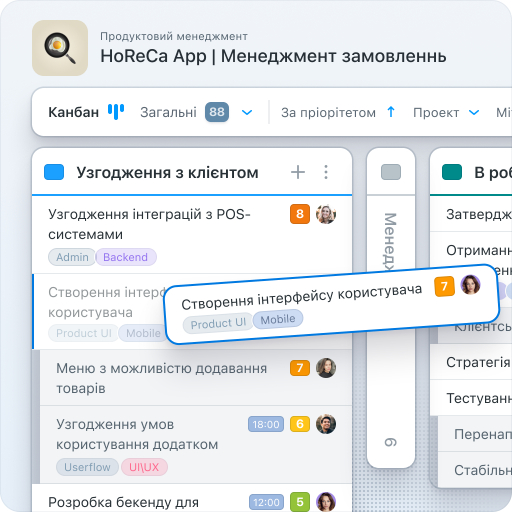
Task: Click priority badge 8 on POS integration task
Action: tap(300, 214)
